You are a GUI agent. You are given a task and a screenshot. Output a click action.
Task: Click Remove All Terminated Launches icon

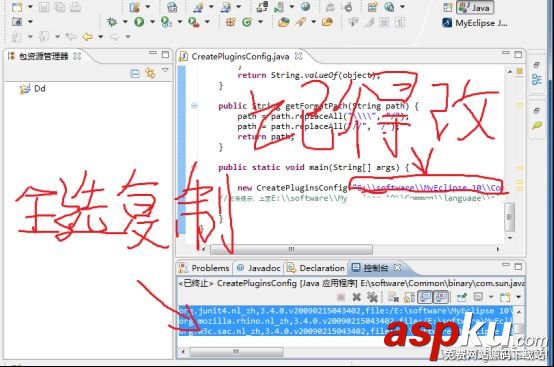coord(372,297)
